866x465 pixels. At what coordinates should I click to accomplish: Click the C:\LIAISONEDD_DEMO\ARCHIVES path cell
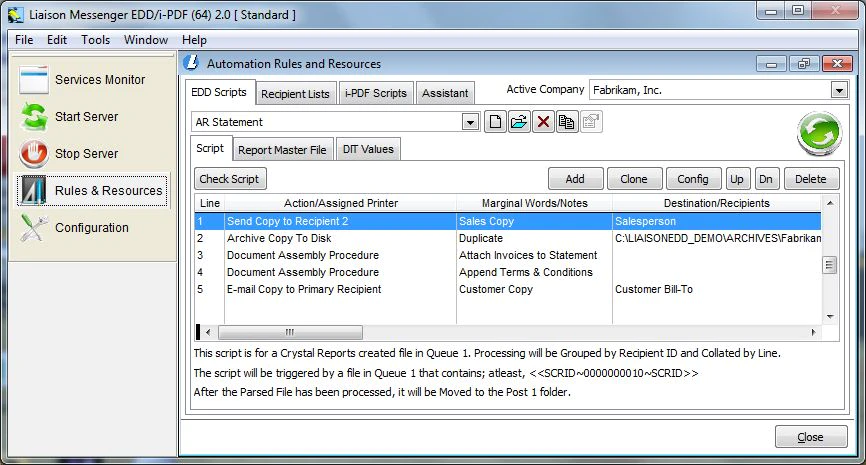(x=717, y=239)
